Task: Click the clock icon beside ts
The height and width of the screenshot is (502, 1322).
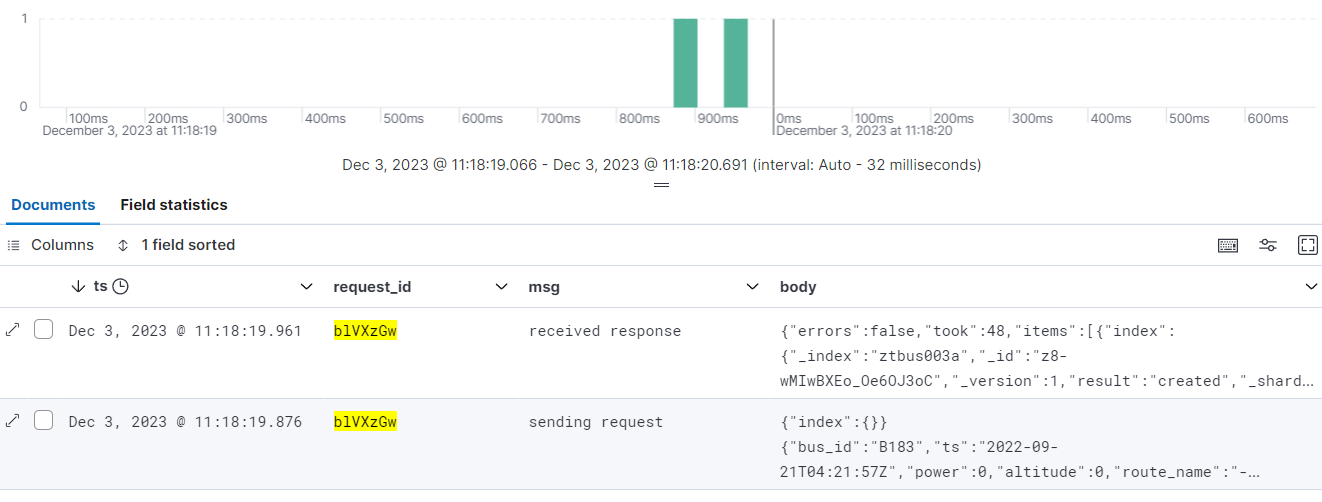Action: click(x=120, y=287)
